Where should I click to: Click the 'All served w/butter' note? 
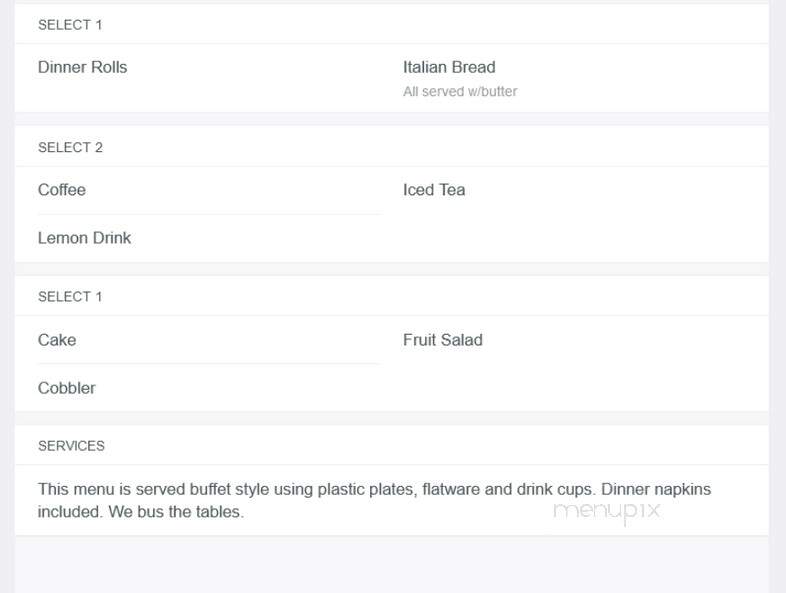(460, 92)
